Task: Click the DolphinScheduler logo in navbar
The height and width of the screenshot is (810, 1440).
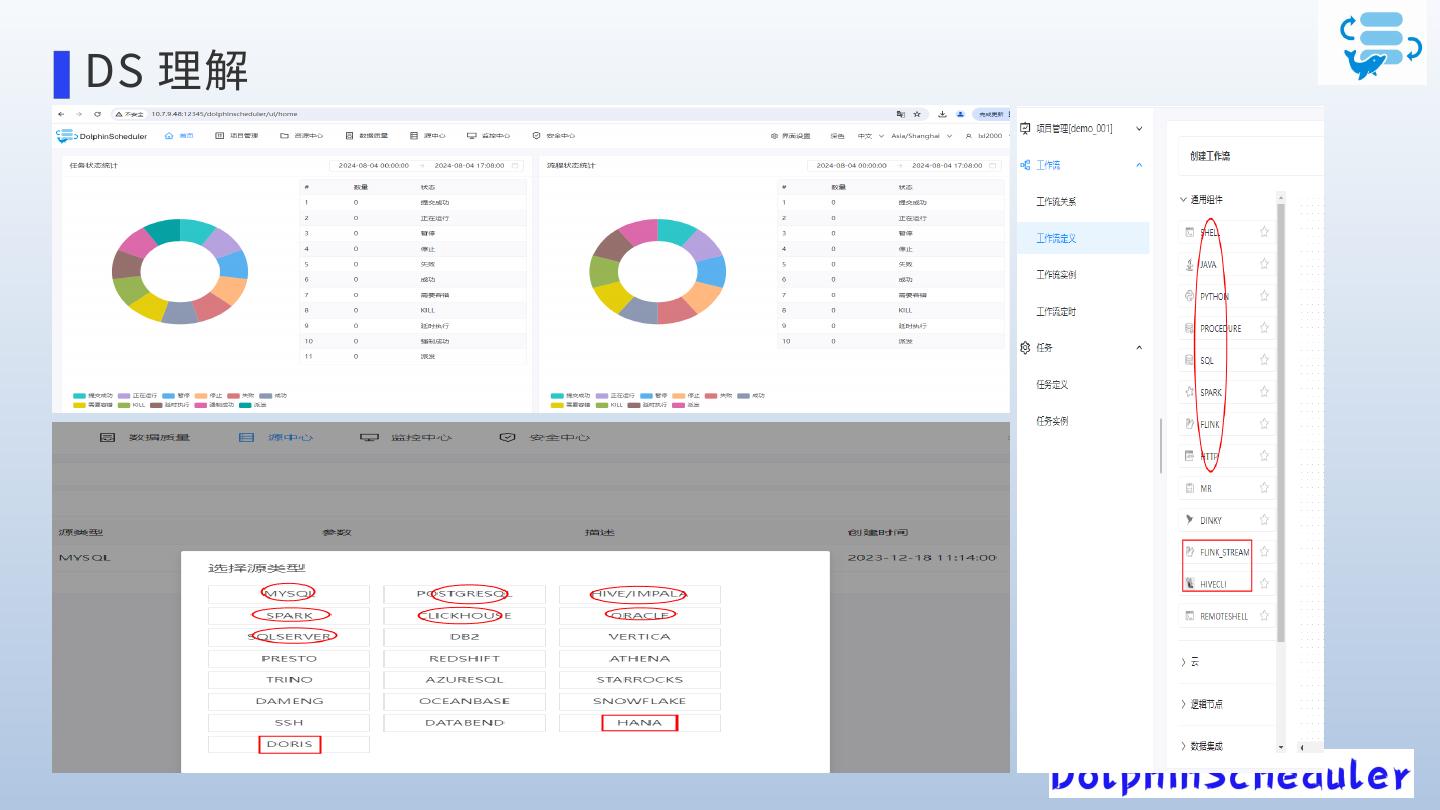Action: (102, 136)
